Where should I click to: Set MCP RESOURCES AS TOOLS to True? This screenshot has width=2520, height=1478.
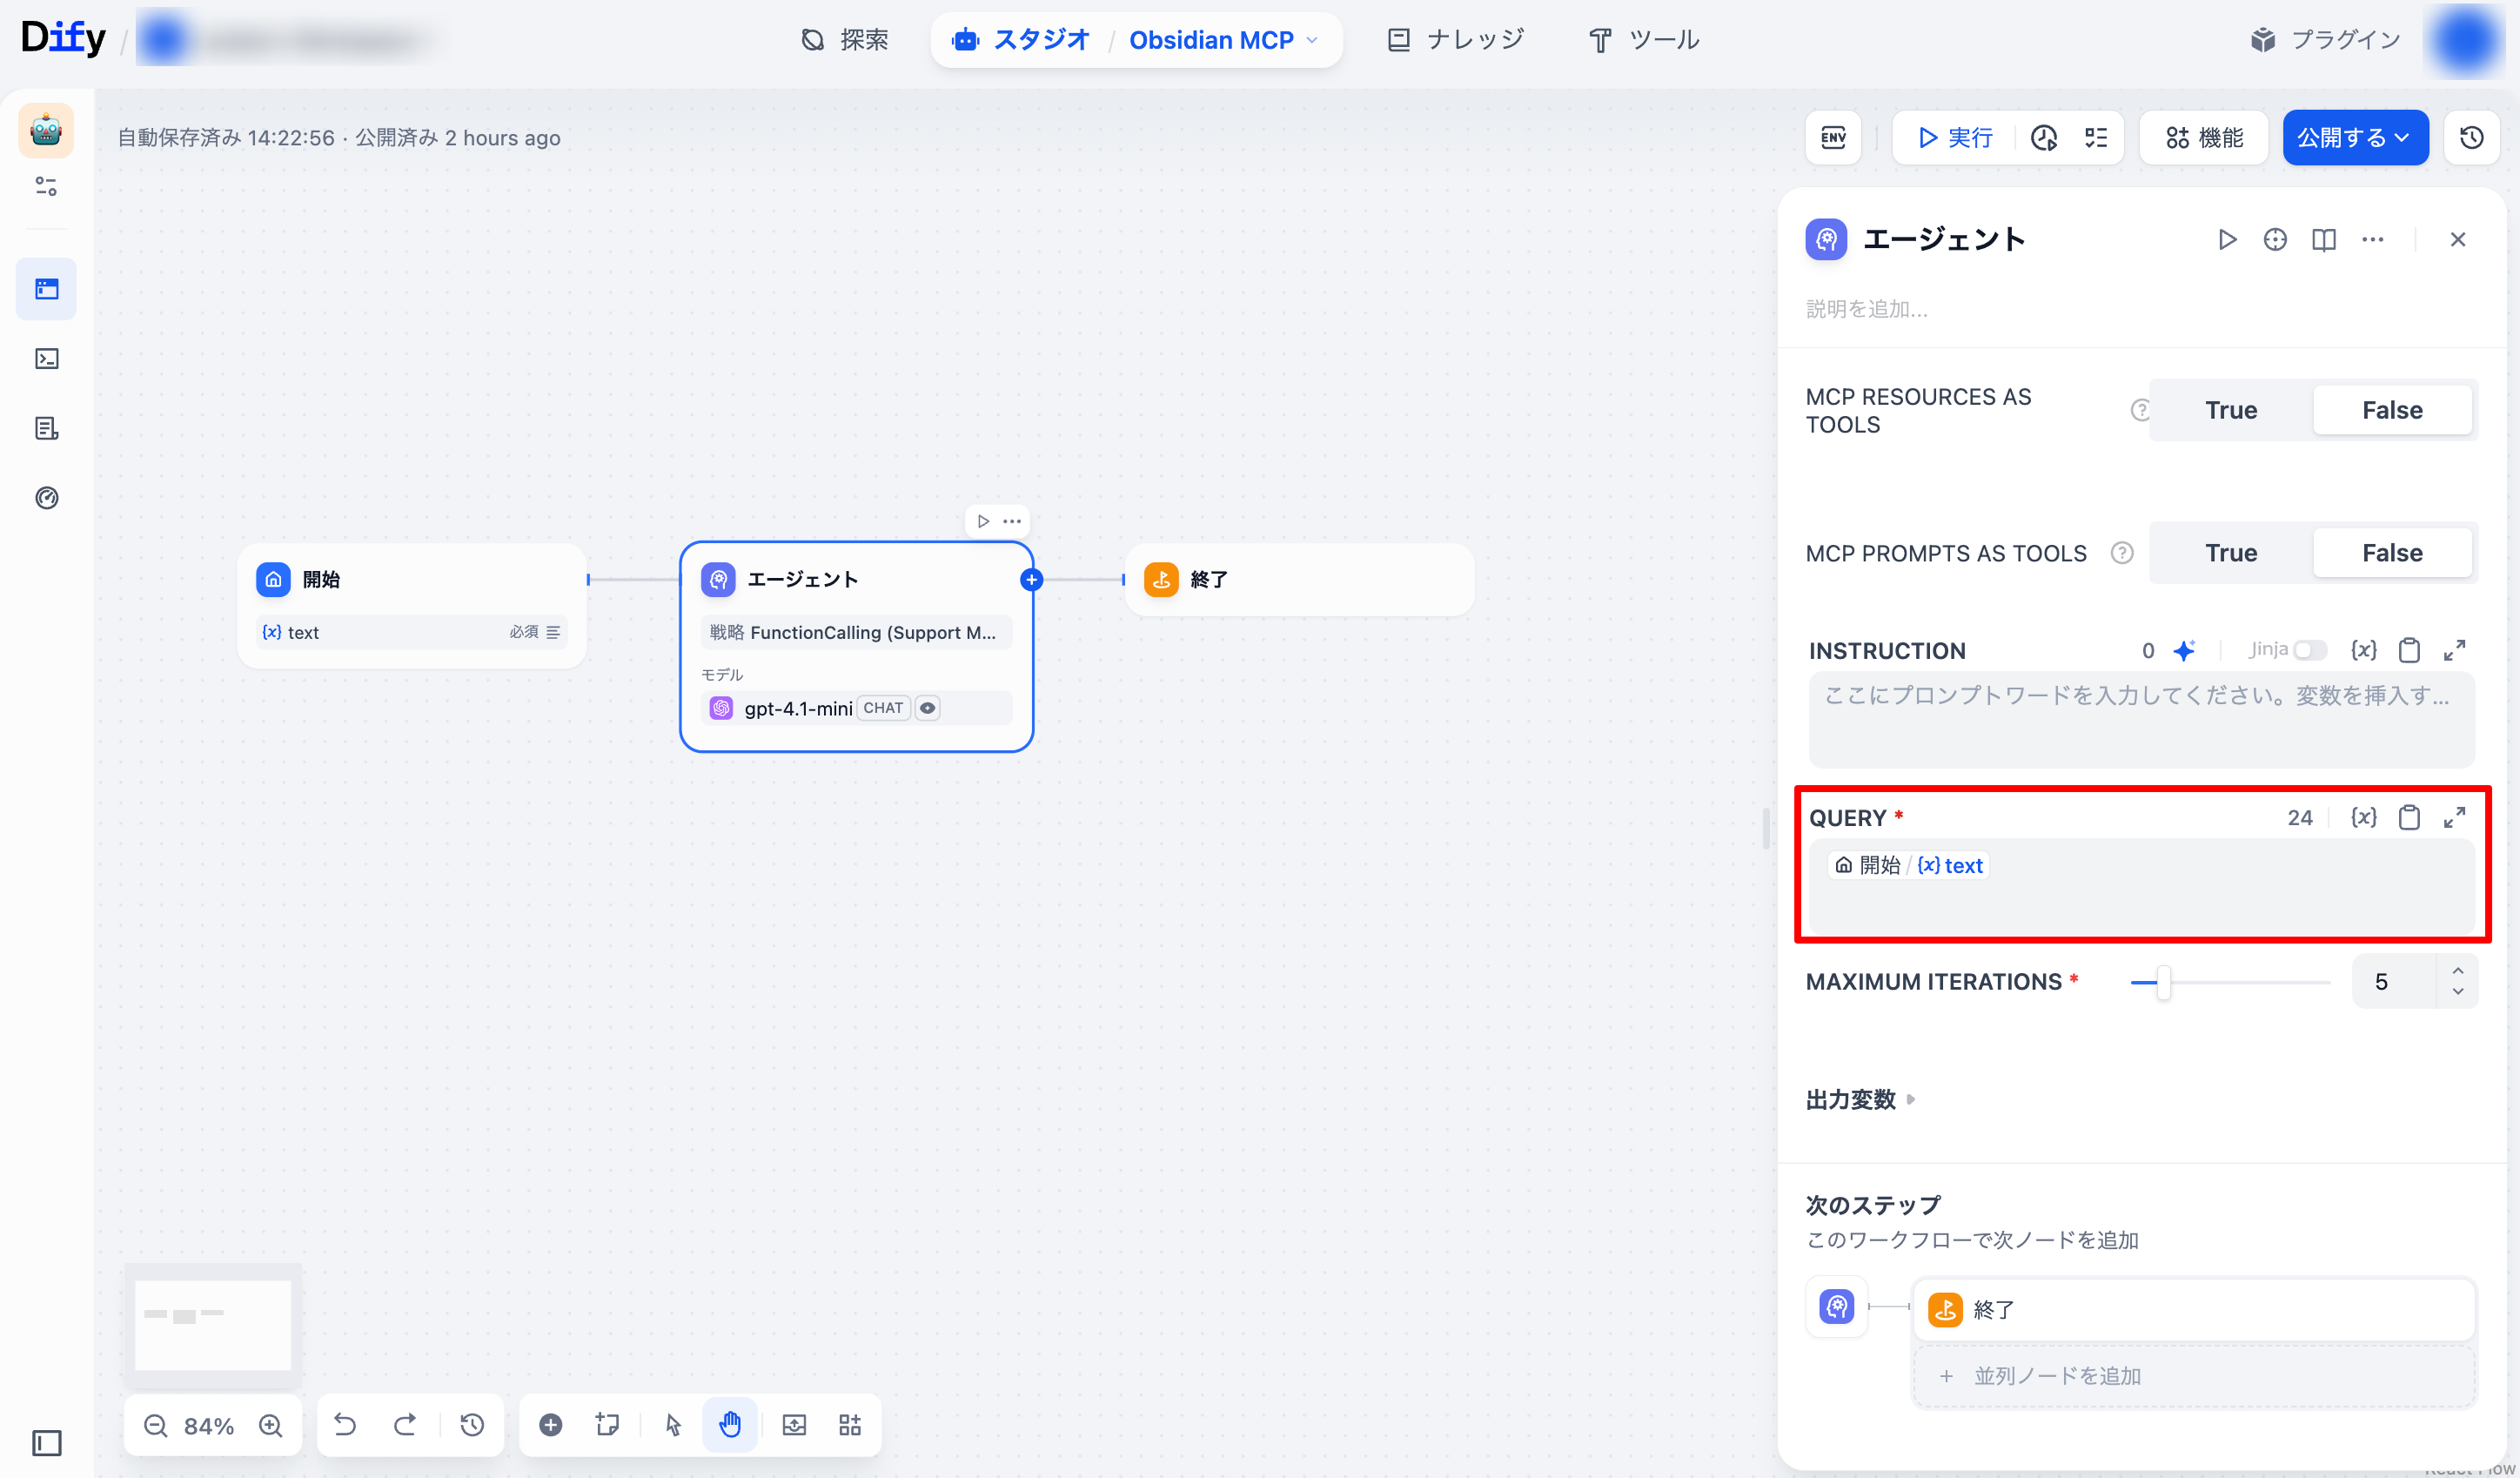click(x=2230, y=410)
